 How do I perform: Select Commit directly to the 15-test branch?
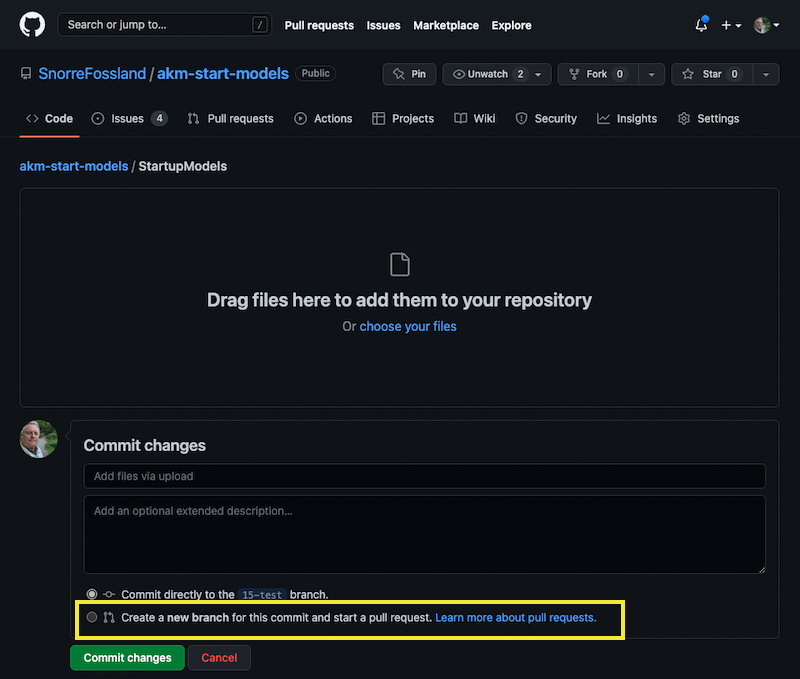click(92, 594)
